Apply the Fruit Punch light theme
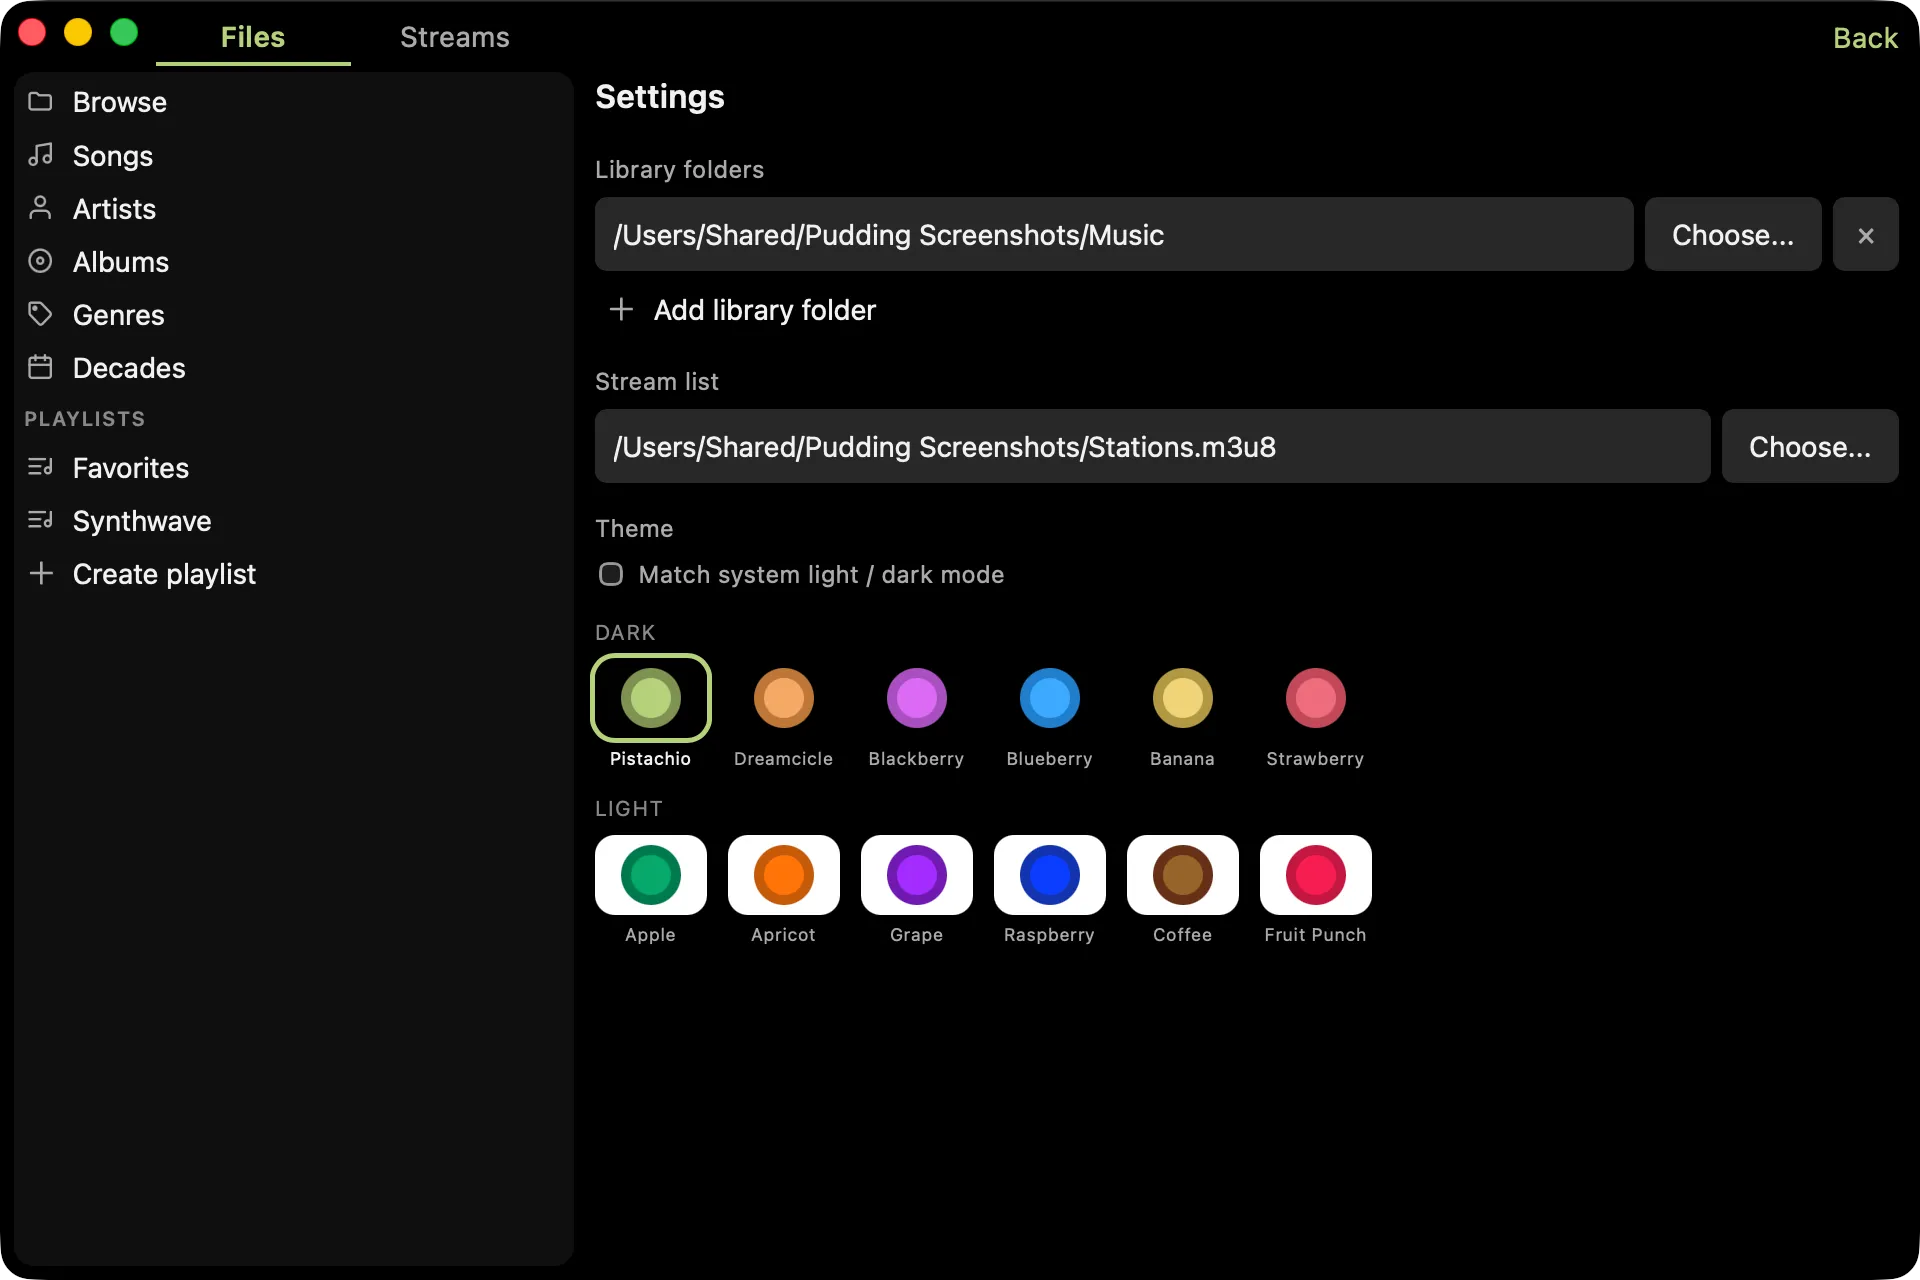This screenshot has width=1920, height=1280. (x=1316, y=875)
